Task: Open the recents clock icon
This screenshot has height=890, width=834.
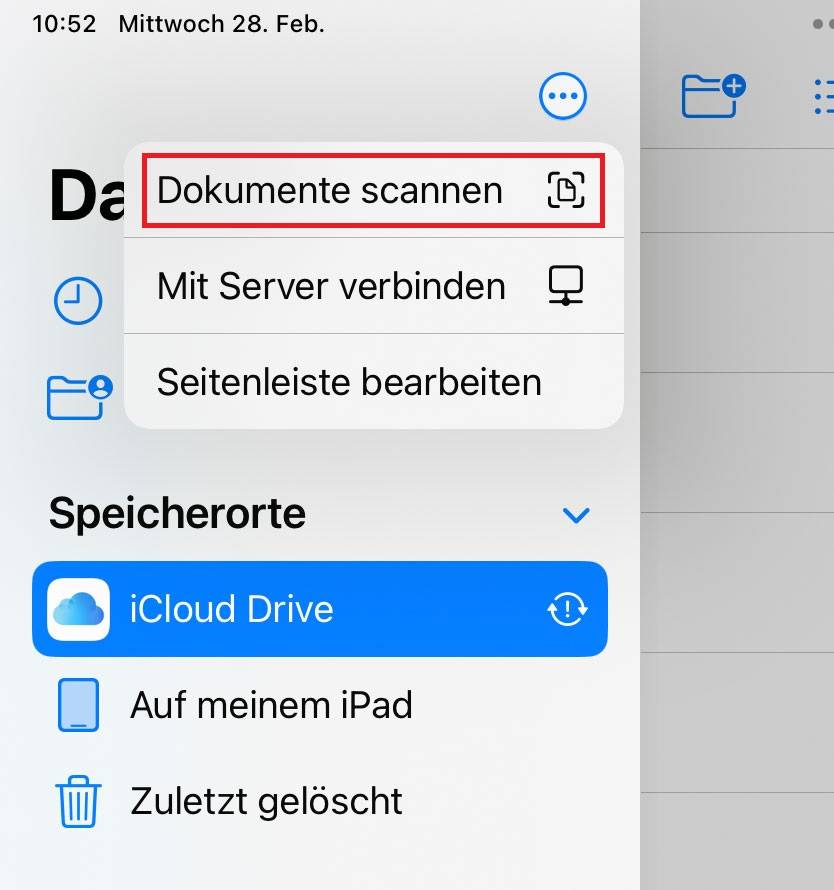Action: point(78,300)
